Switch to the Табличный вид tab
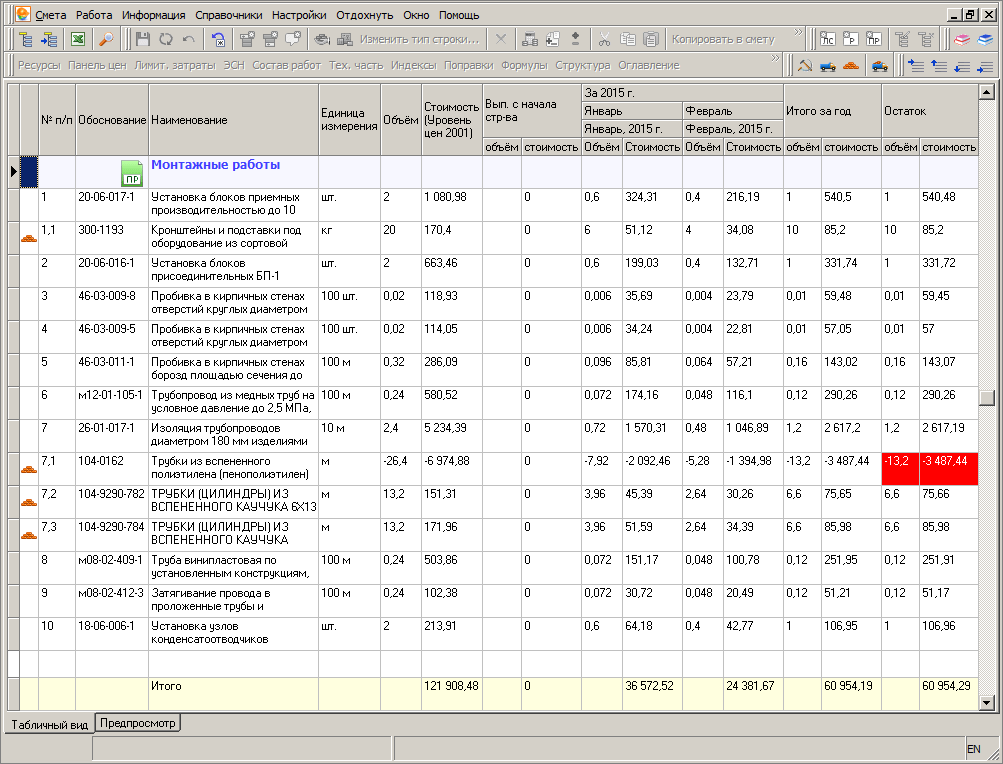Image resolution: width=1003 pixels, height=764 pixels. click(x=50, y=724)
